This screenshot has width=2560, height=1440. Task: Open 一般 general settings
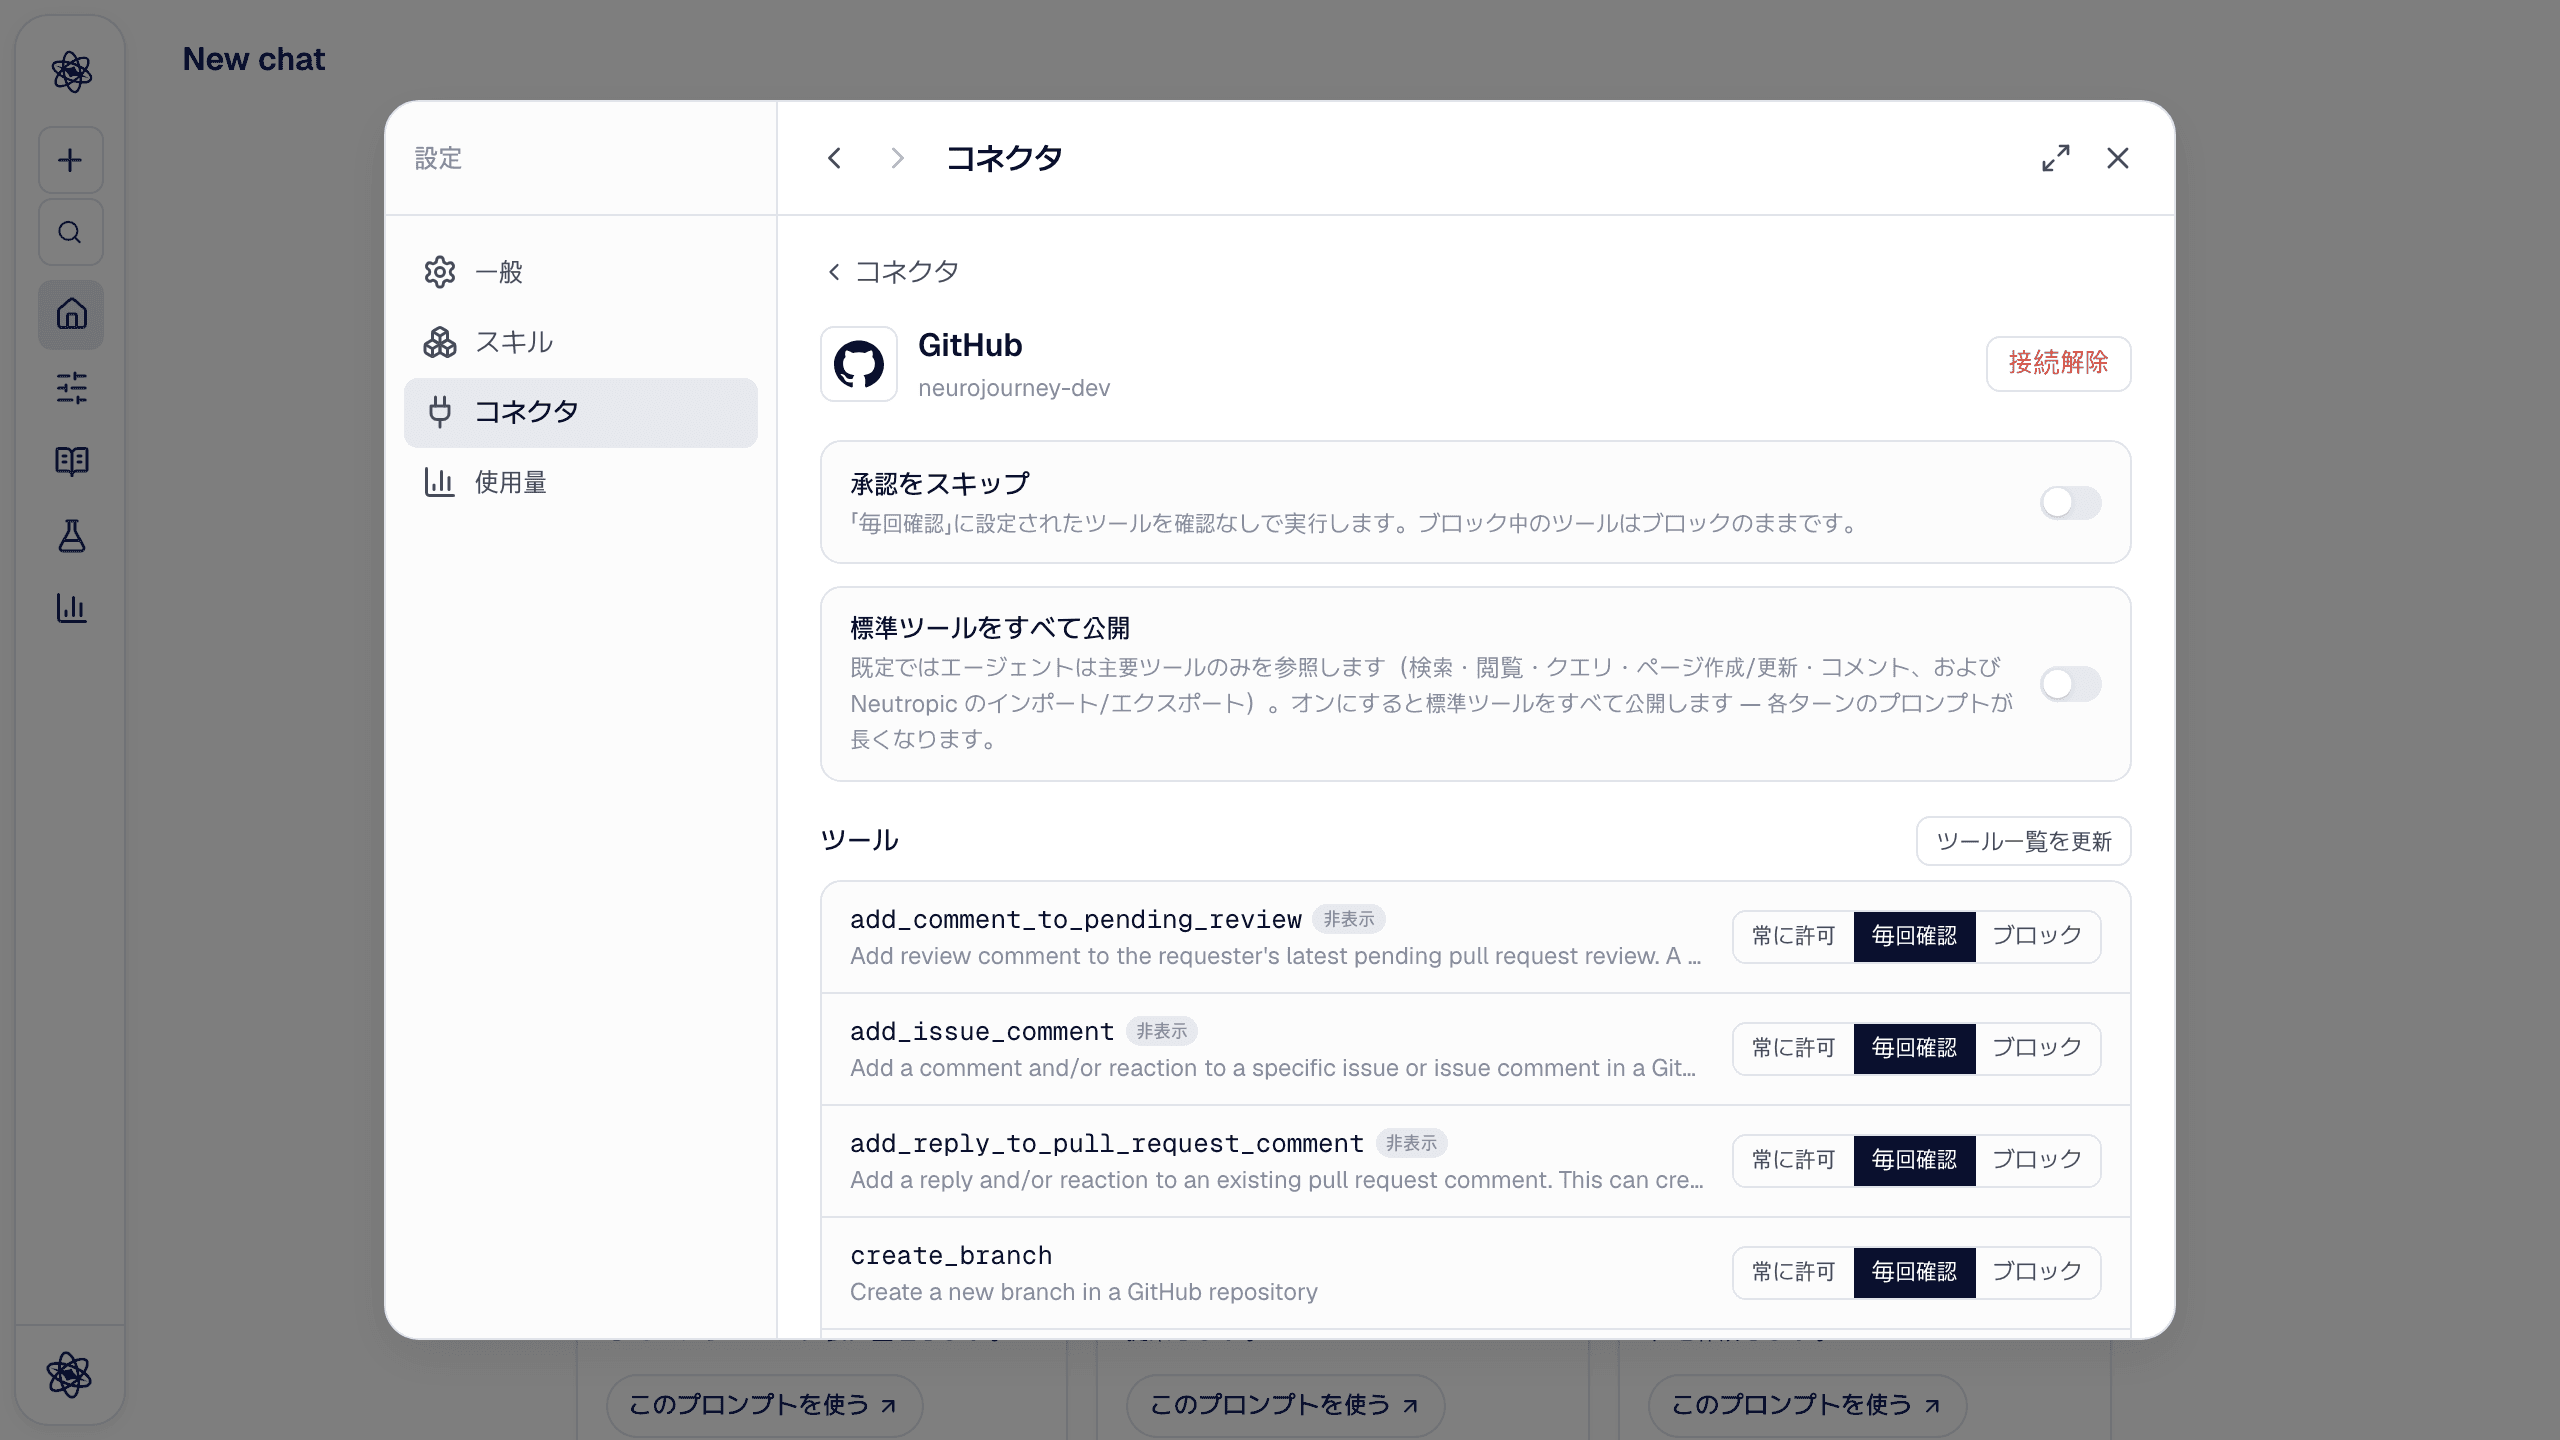pyautogui.click(x=581, y=272)
